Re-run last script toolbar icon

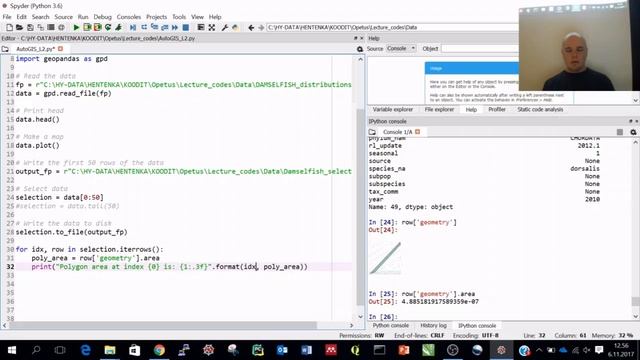[108, 27]
